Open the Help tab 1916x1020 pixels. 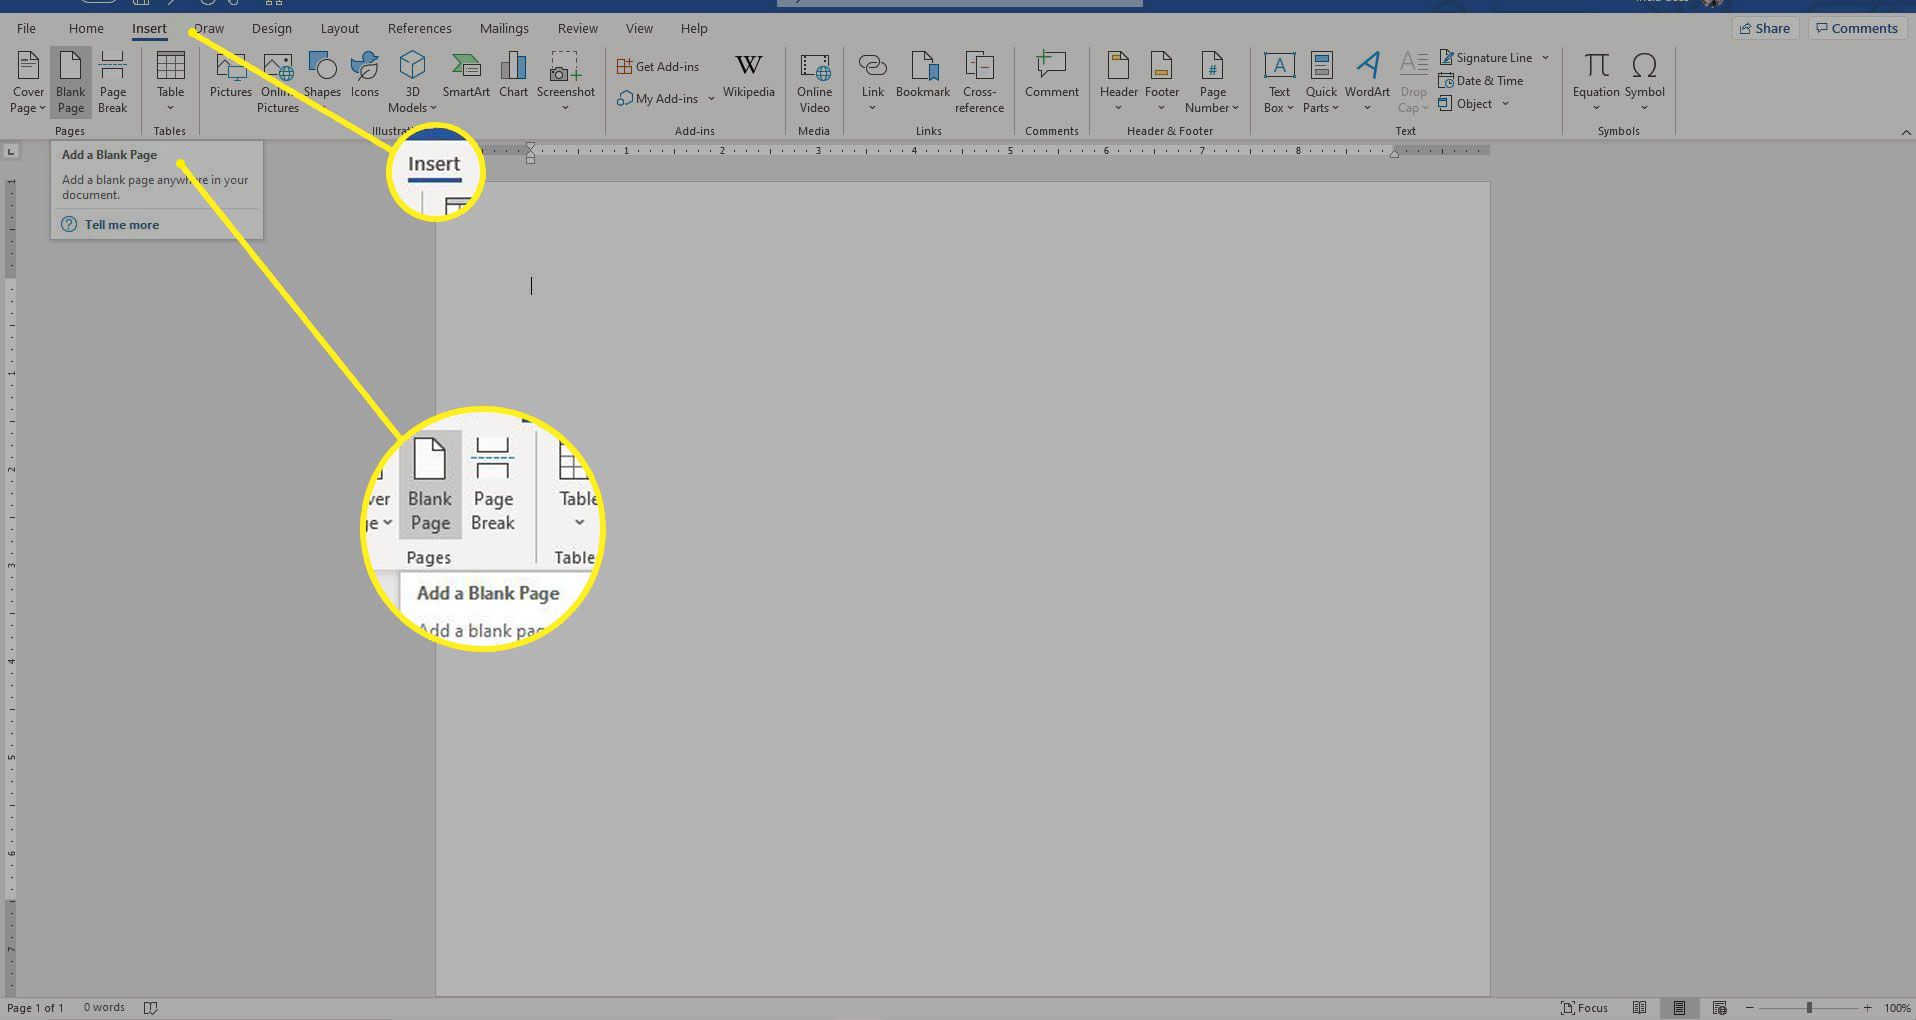coord(694,28)
